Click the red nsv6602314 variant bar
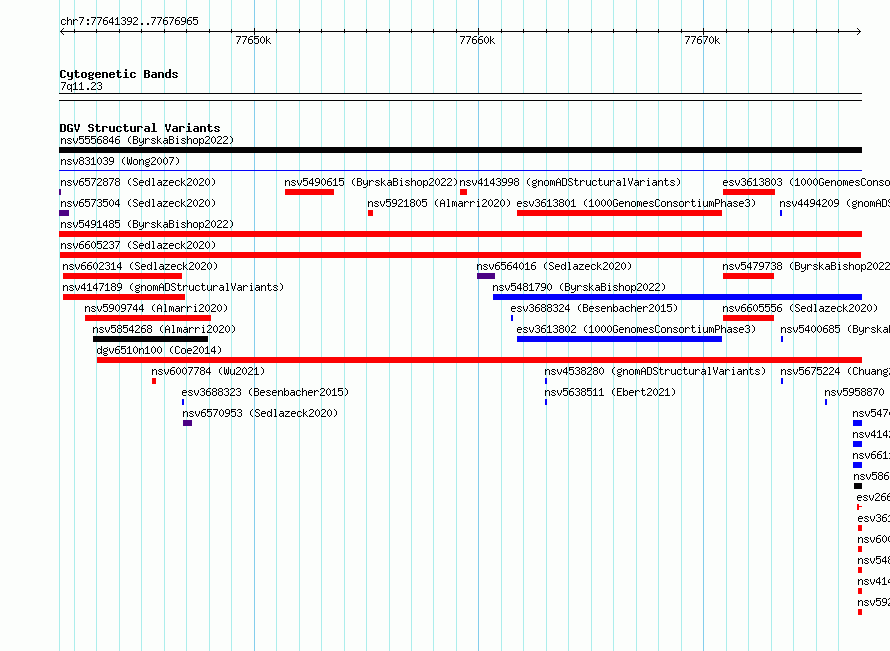The height and width of the screenshot is (651, 890). (123, 276)
